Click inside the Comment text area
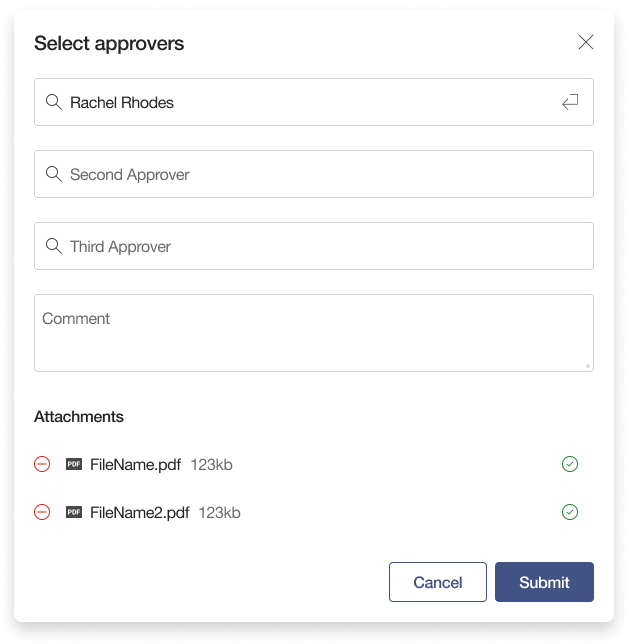The height and width of the screenshot is (644, 628). 314,333
